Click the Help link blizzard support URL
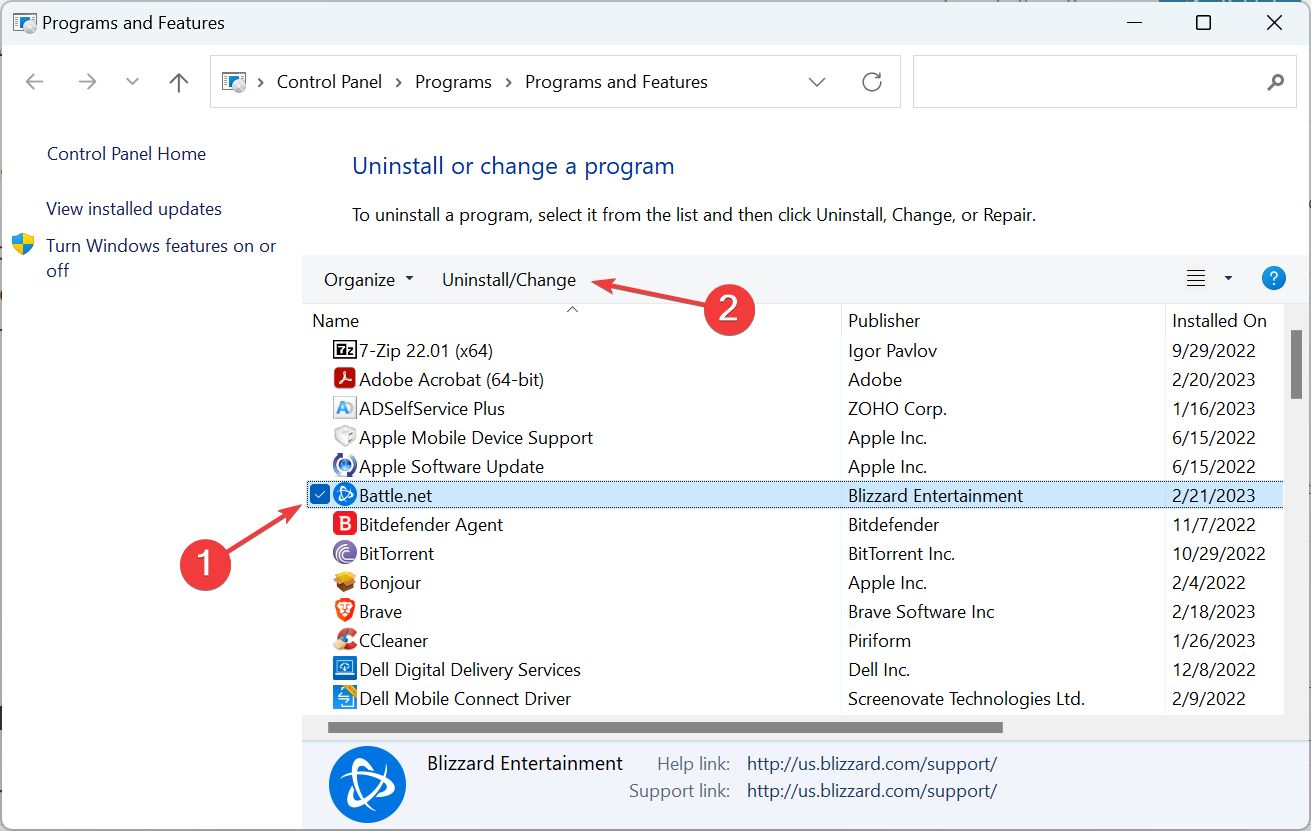This screenshot has height=831, width=1311. [872, 764]
